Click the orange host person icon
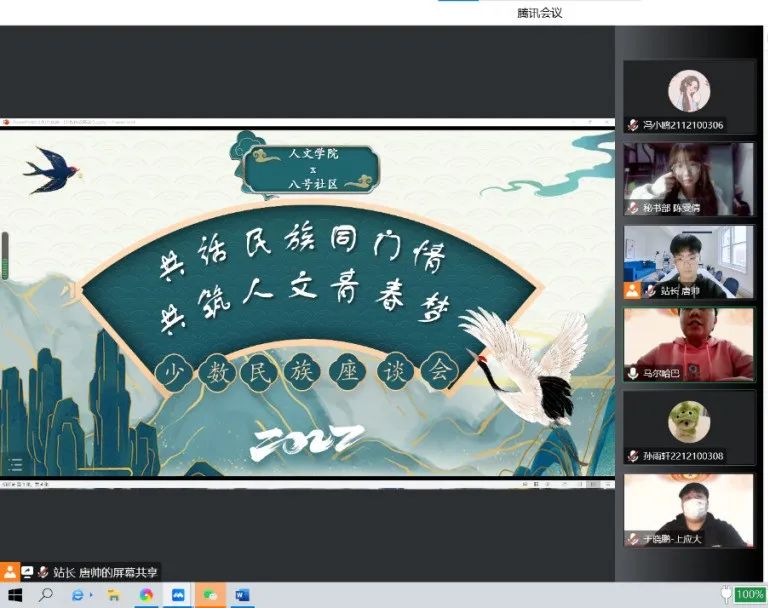Viewport: 768px width, 608px height. pyautogui.click(x=10, y=572)
